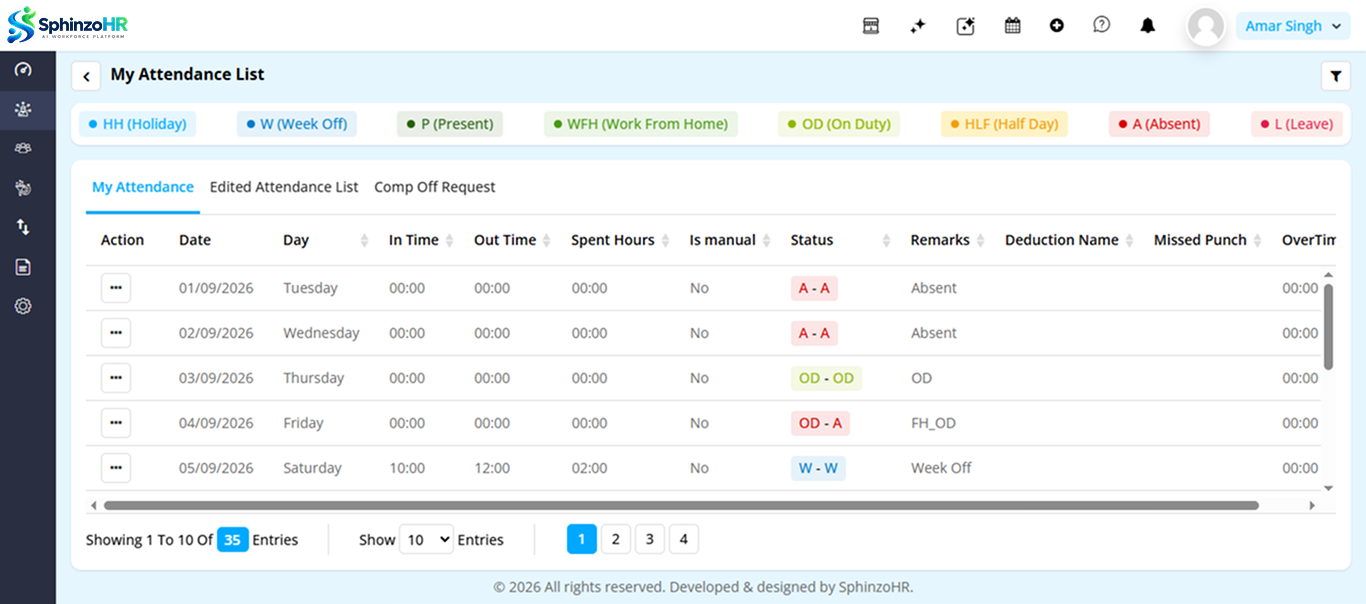Open the calendar icon in top bar

[x=1012, y=26]
